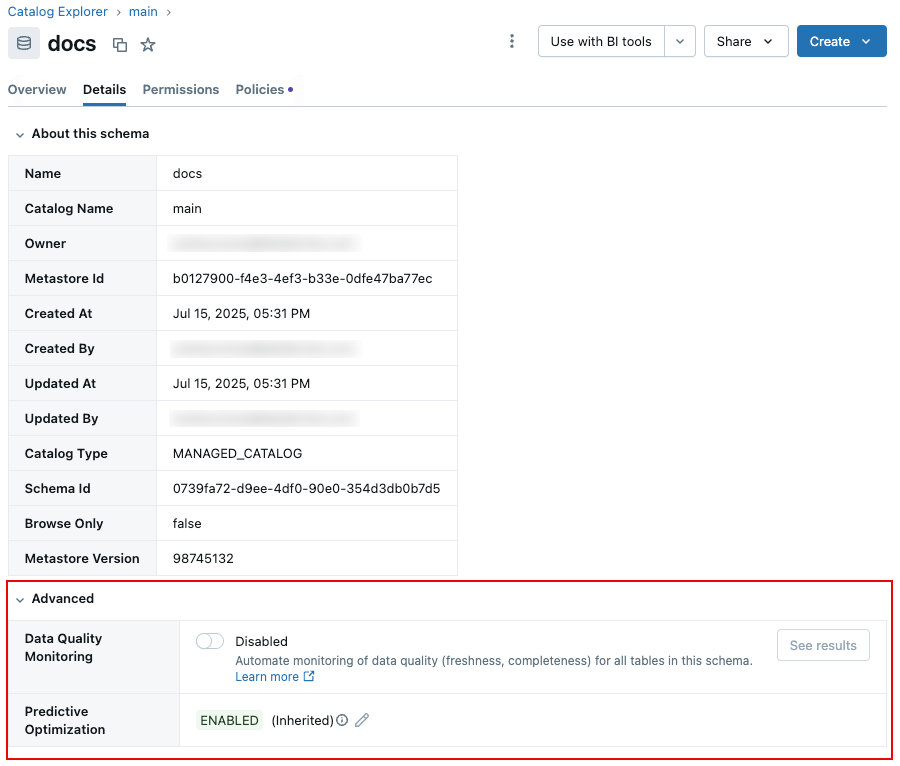This screenshot has height=766, width=900.
Task: Click the Browse Only false value
Action: [187, 523]
